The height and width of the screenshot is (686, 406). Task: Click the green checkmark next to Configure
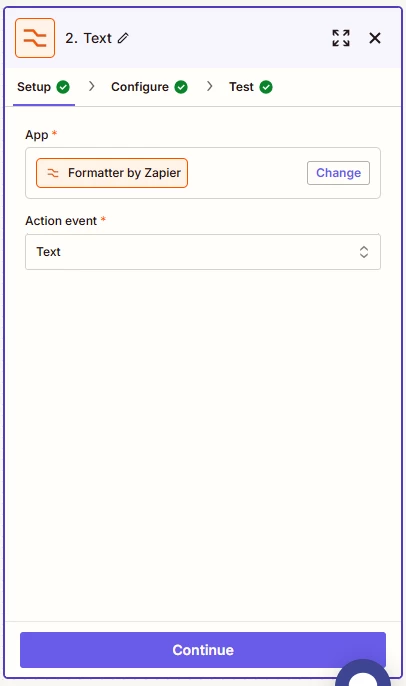click(181, 87)
